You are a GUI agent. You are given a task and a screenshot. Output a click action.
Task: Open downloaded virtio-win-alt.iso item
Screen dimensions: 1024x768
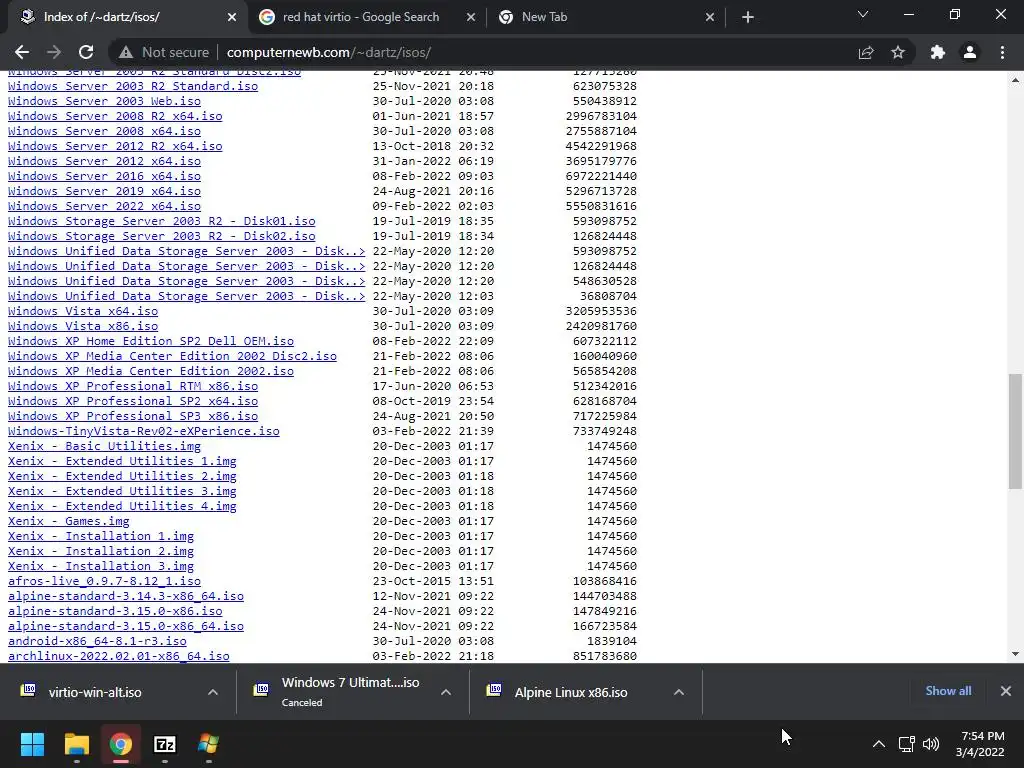click(95, 692)
